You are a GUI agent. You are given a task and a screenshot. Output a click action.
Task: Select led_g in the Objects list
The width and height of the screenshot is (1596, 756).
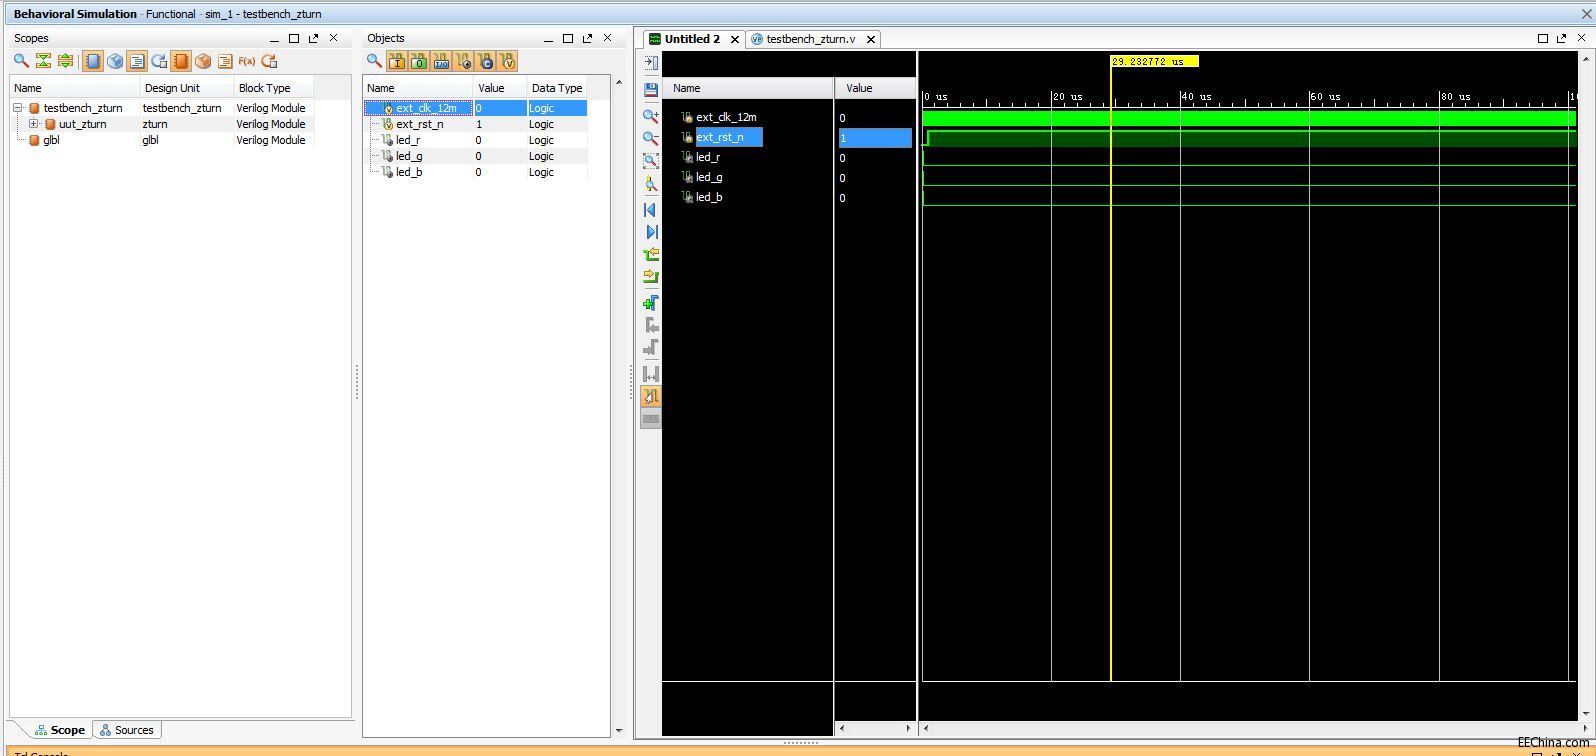pyautogui.click(x=409, y=156)
